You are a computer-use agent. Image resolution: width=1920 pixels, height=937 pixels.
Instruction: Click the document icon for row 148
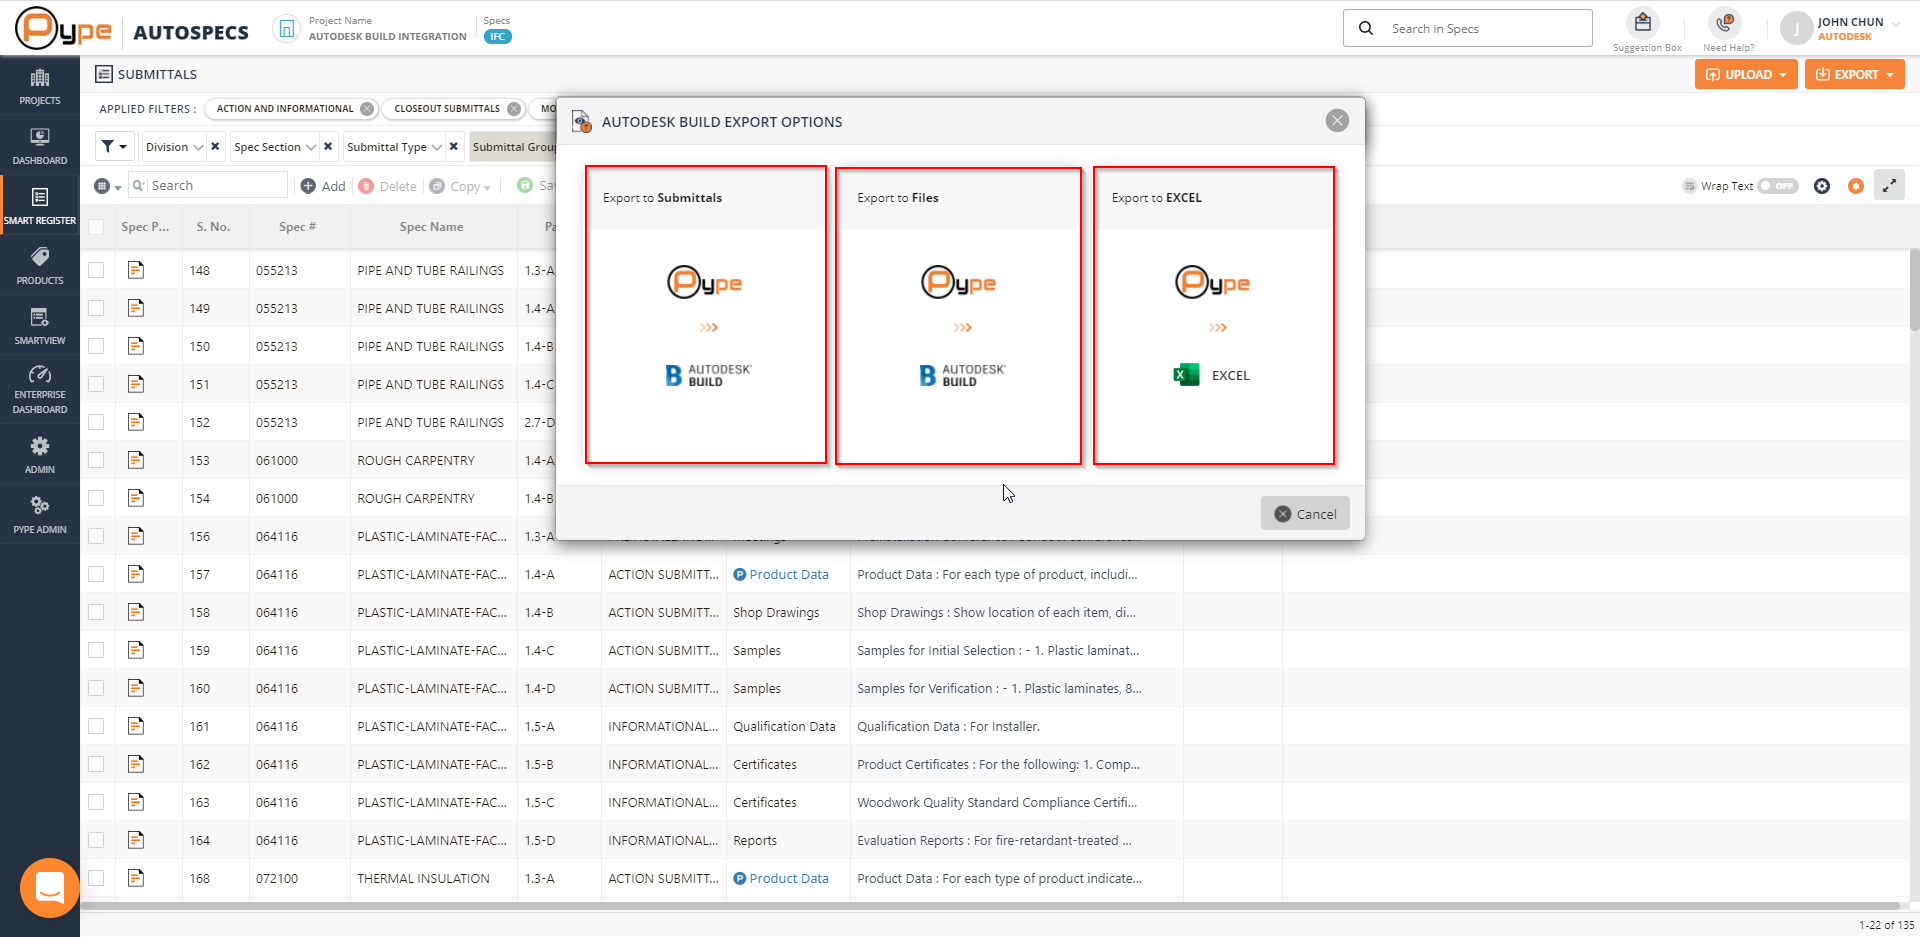(136, 270)
